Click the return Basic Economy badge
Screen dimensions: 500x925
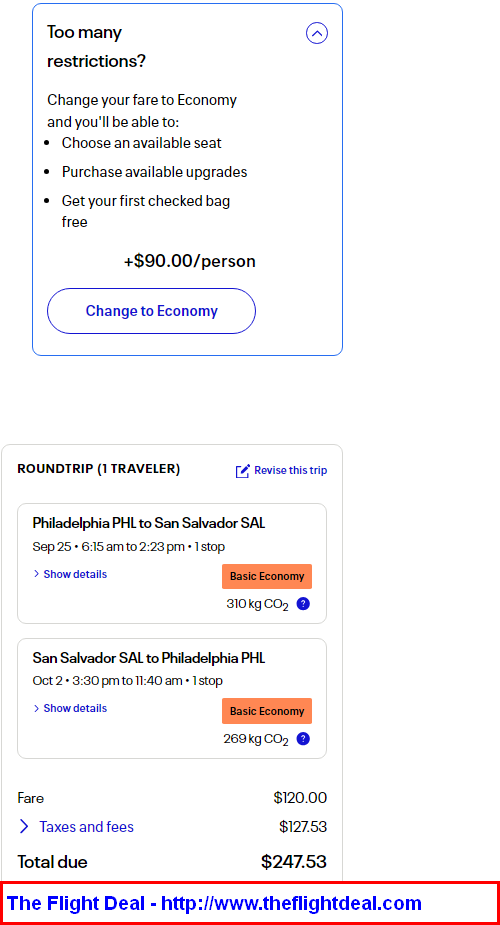267,711
